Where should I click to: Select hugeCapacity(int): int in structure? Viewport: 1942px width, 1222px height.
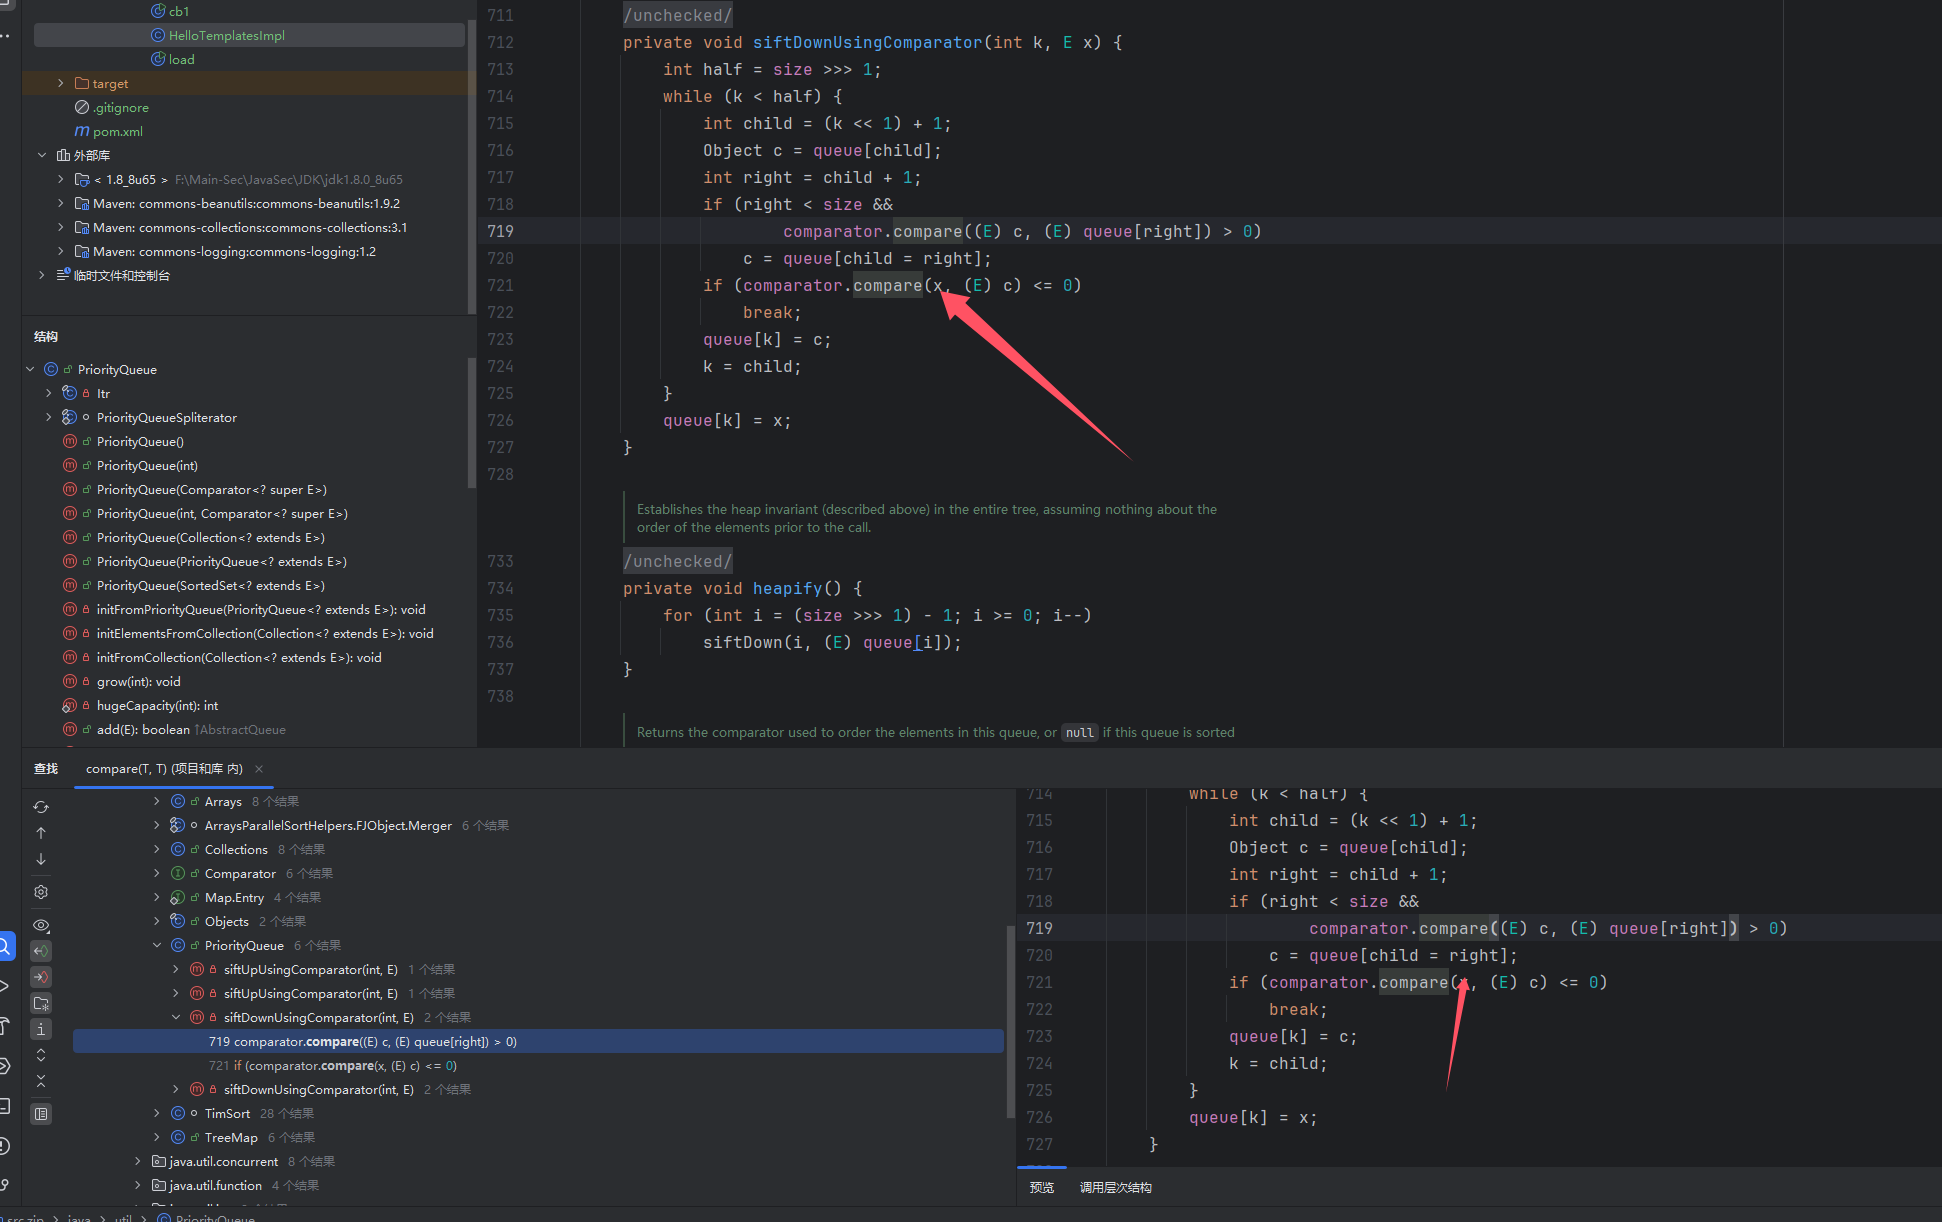coord(157,705)
